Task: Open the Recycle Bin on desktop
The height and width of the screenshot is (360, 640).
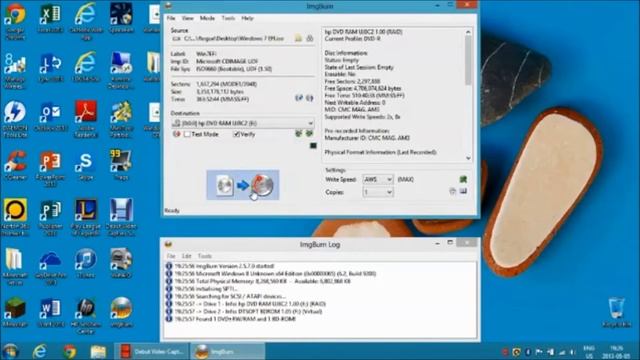Action: pos(616,312)
